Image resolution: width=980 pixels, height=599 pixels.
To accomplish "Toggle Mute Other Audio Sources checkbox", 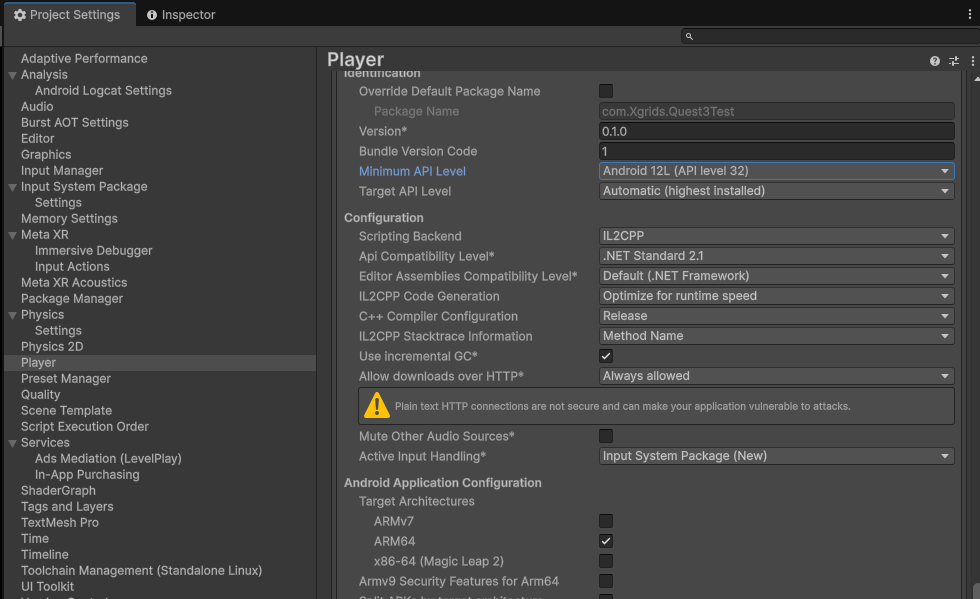I will (606, 436).
